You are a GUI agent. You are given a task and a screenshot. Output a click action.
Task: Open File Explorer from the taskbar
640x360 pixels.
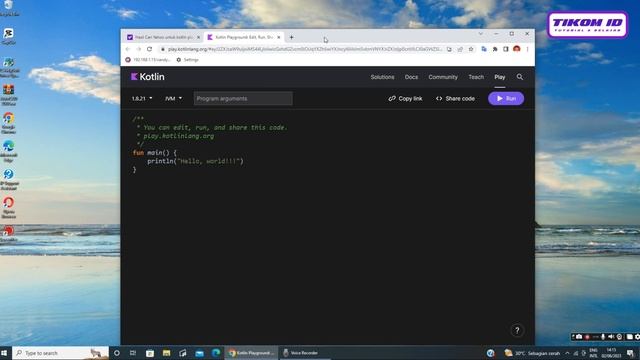coord(166,353)
